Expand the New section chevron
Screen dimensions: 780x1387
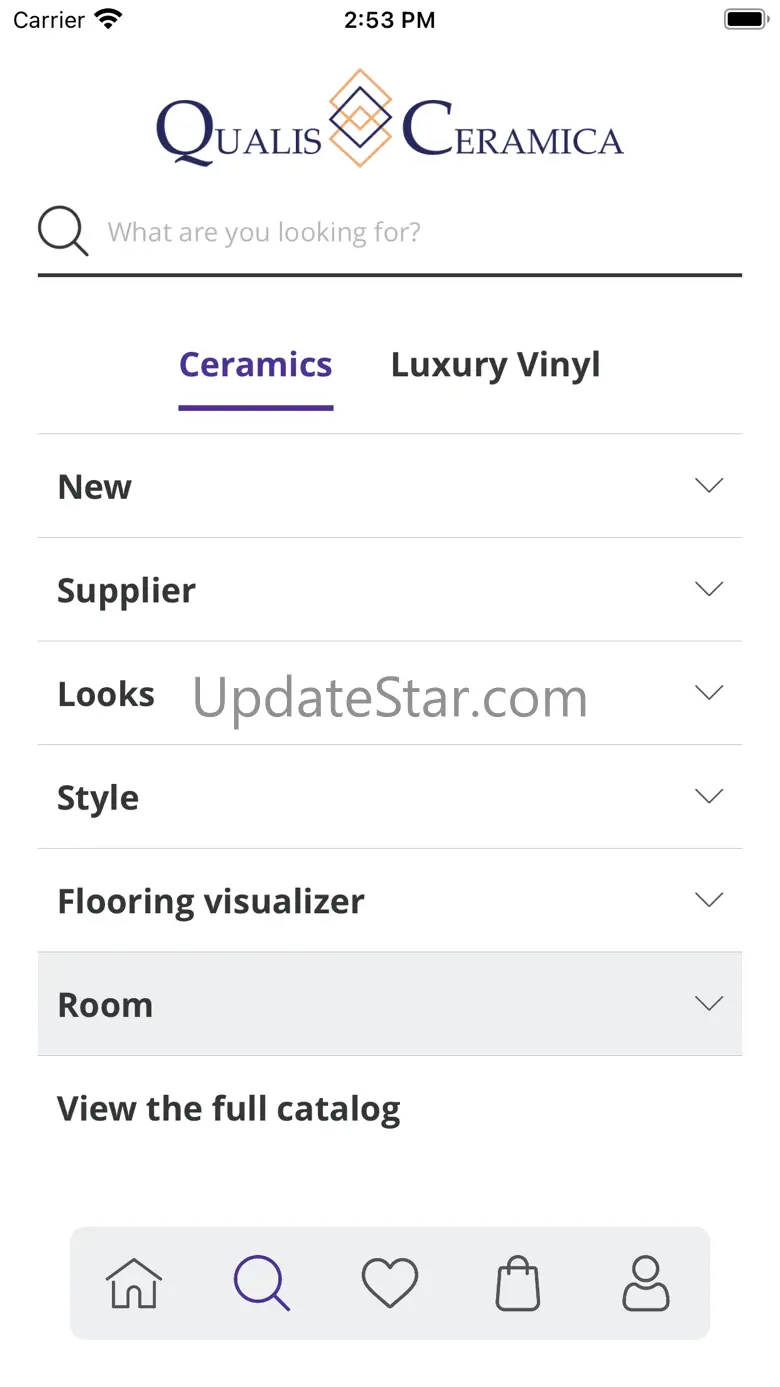[708, 486]
